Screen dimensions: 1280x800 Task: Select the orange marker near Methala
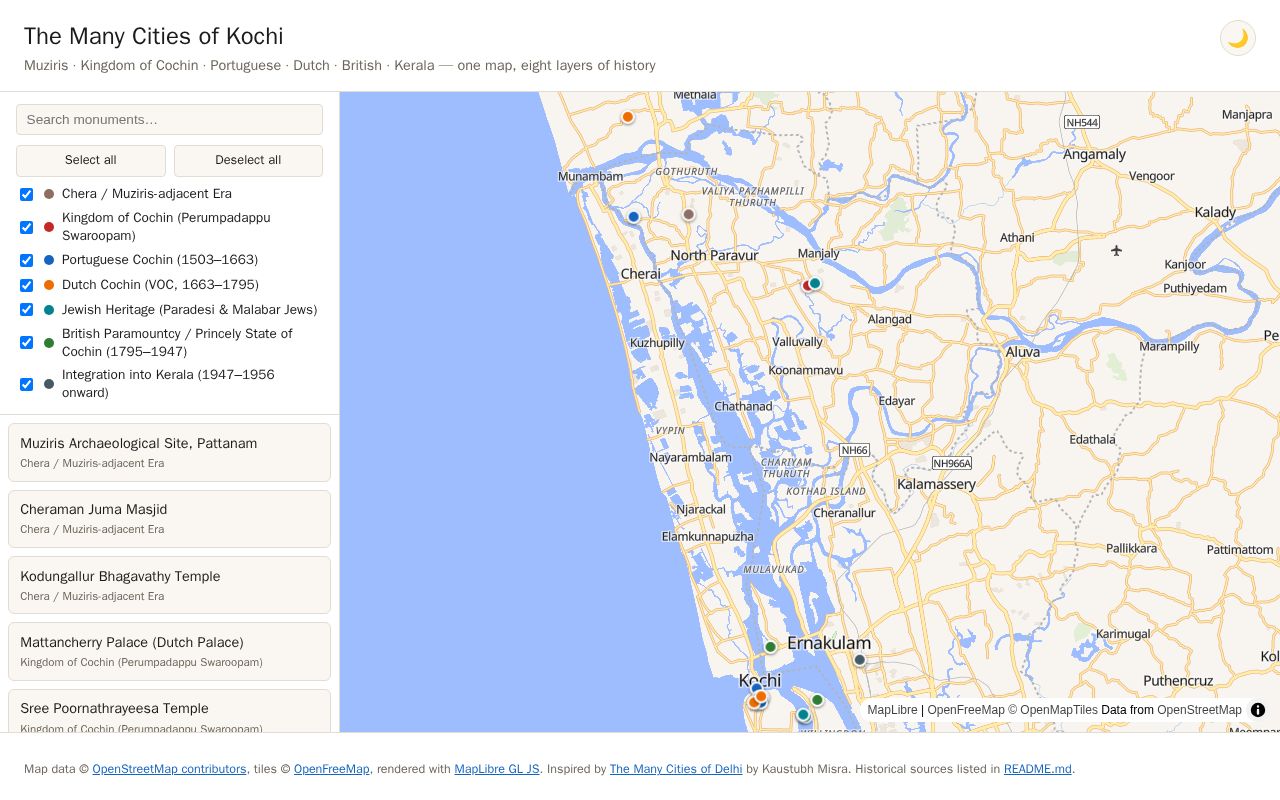point(628,117)
